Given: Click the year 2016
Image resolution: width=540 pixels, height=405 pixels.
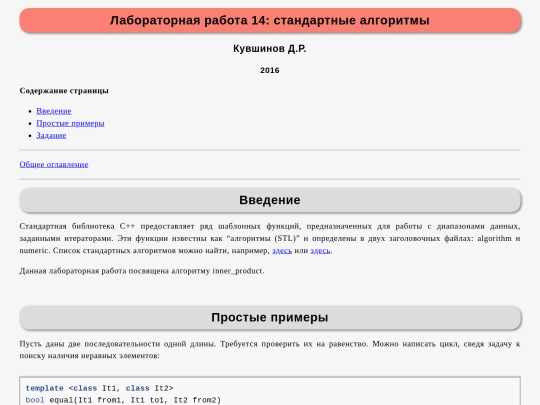Looking at the screenshot, I should point(270,70).
